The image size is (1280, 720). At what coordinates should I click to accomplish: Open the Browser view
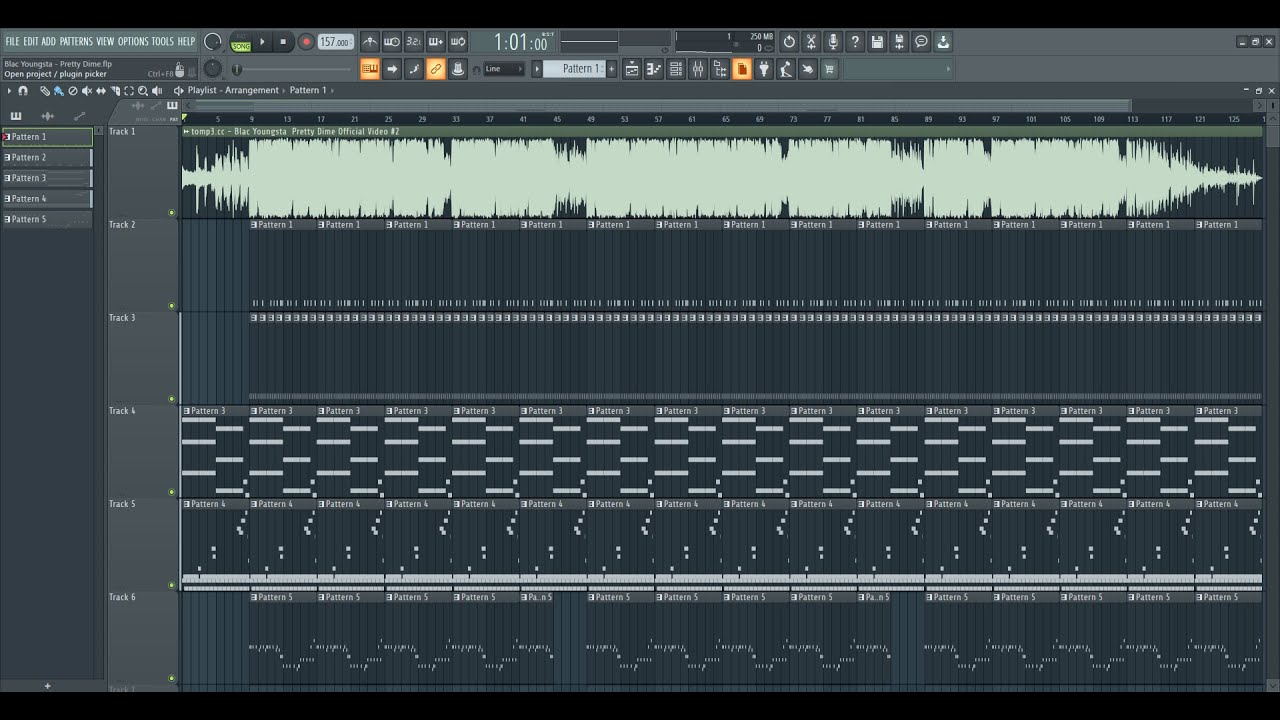[x=721, y=69]
